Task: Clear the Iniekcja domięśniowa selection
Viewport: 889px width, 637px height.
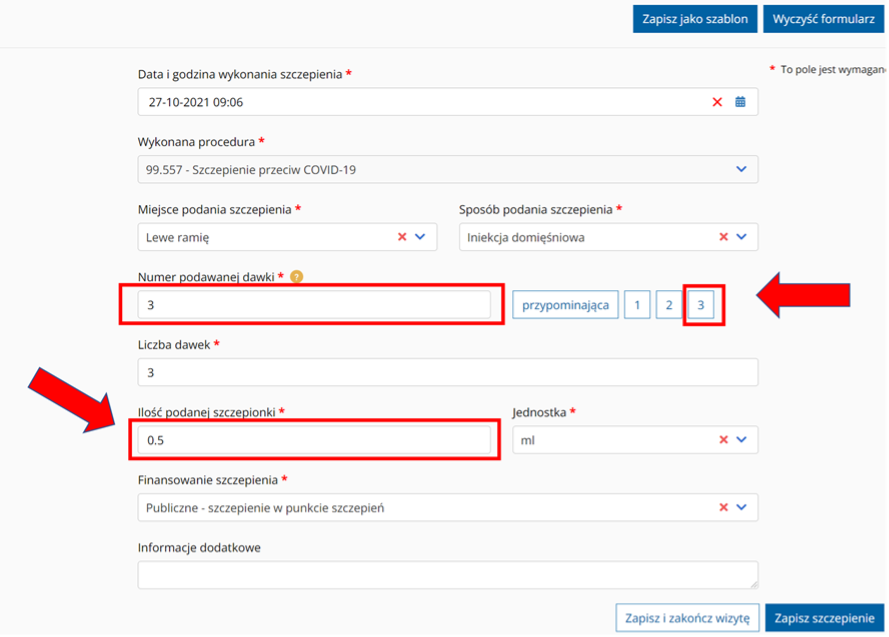Action: [723, 237]
